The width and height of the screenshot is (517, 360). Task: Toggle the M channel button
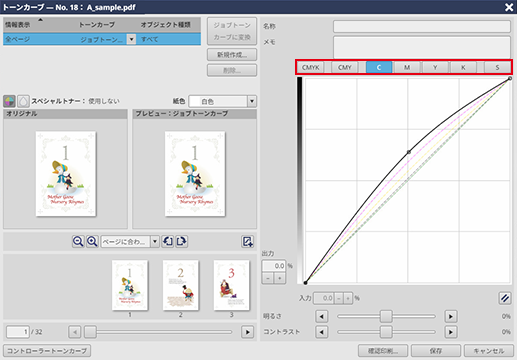point(407,67)
